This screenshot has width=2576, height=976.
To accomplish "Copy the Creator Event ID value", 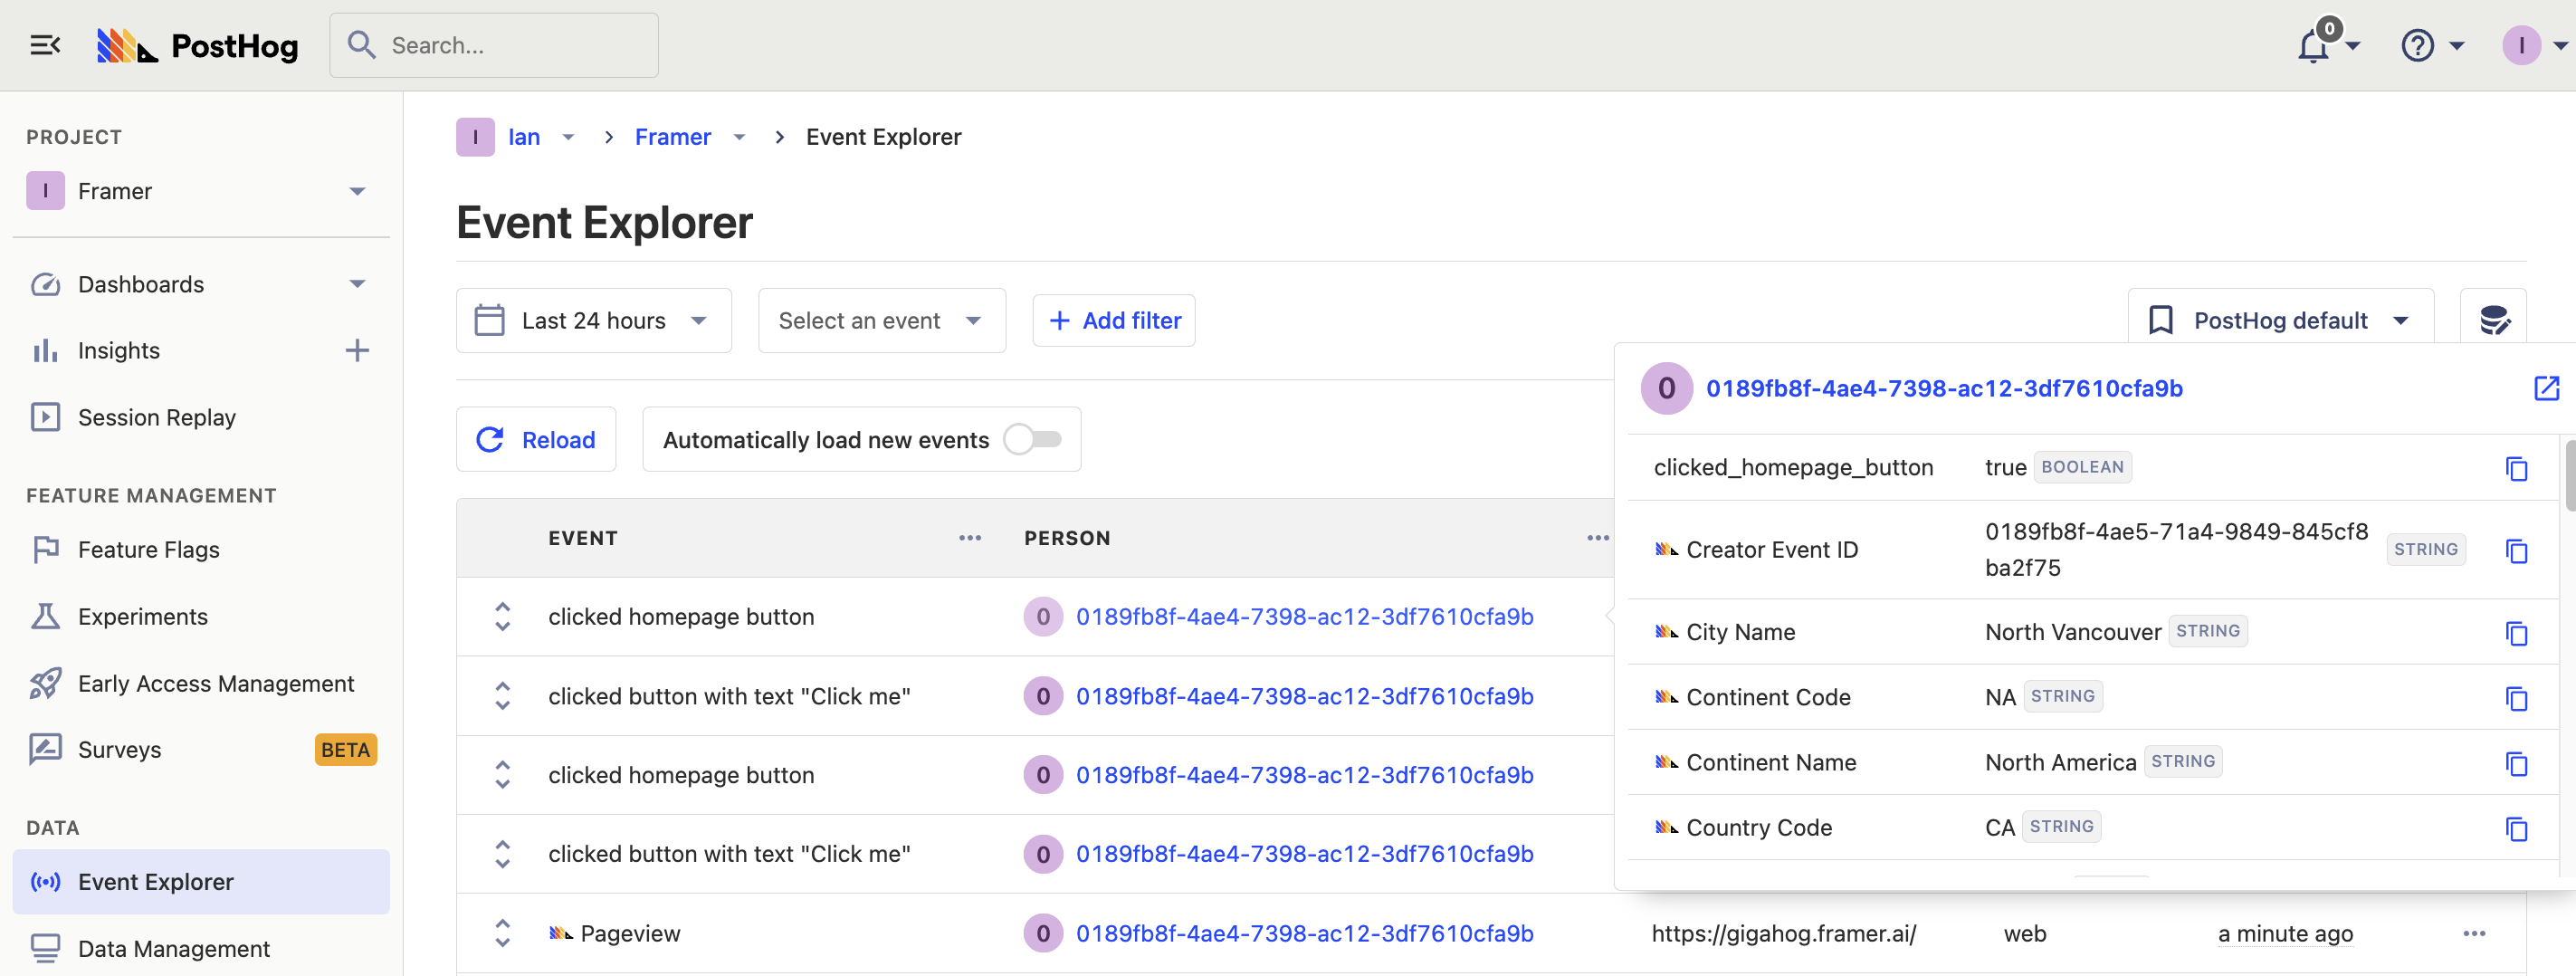I will click(2516, 551).
